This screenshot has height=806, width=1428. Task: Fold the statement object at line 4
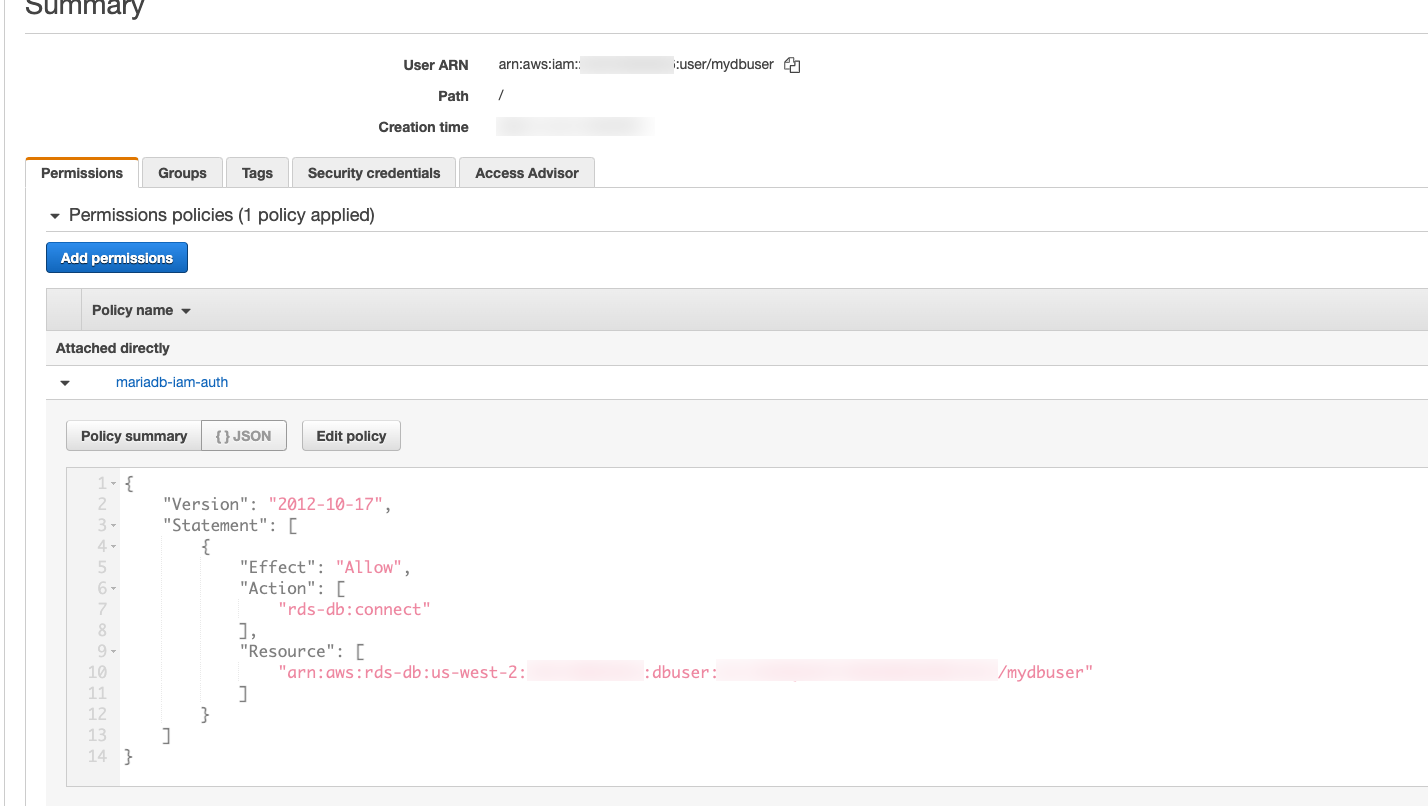click(x=114, y=547)
